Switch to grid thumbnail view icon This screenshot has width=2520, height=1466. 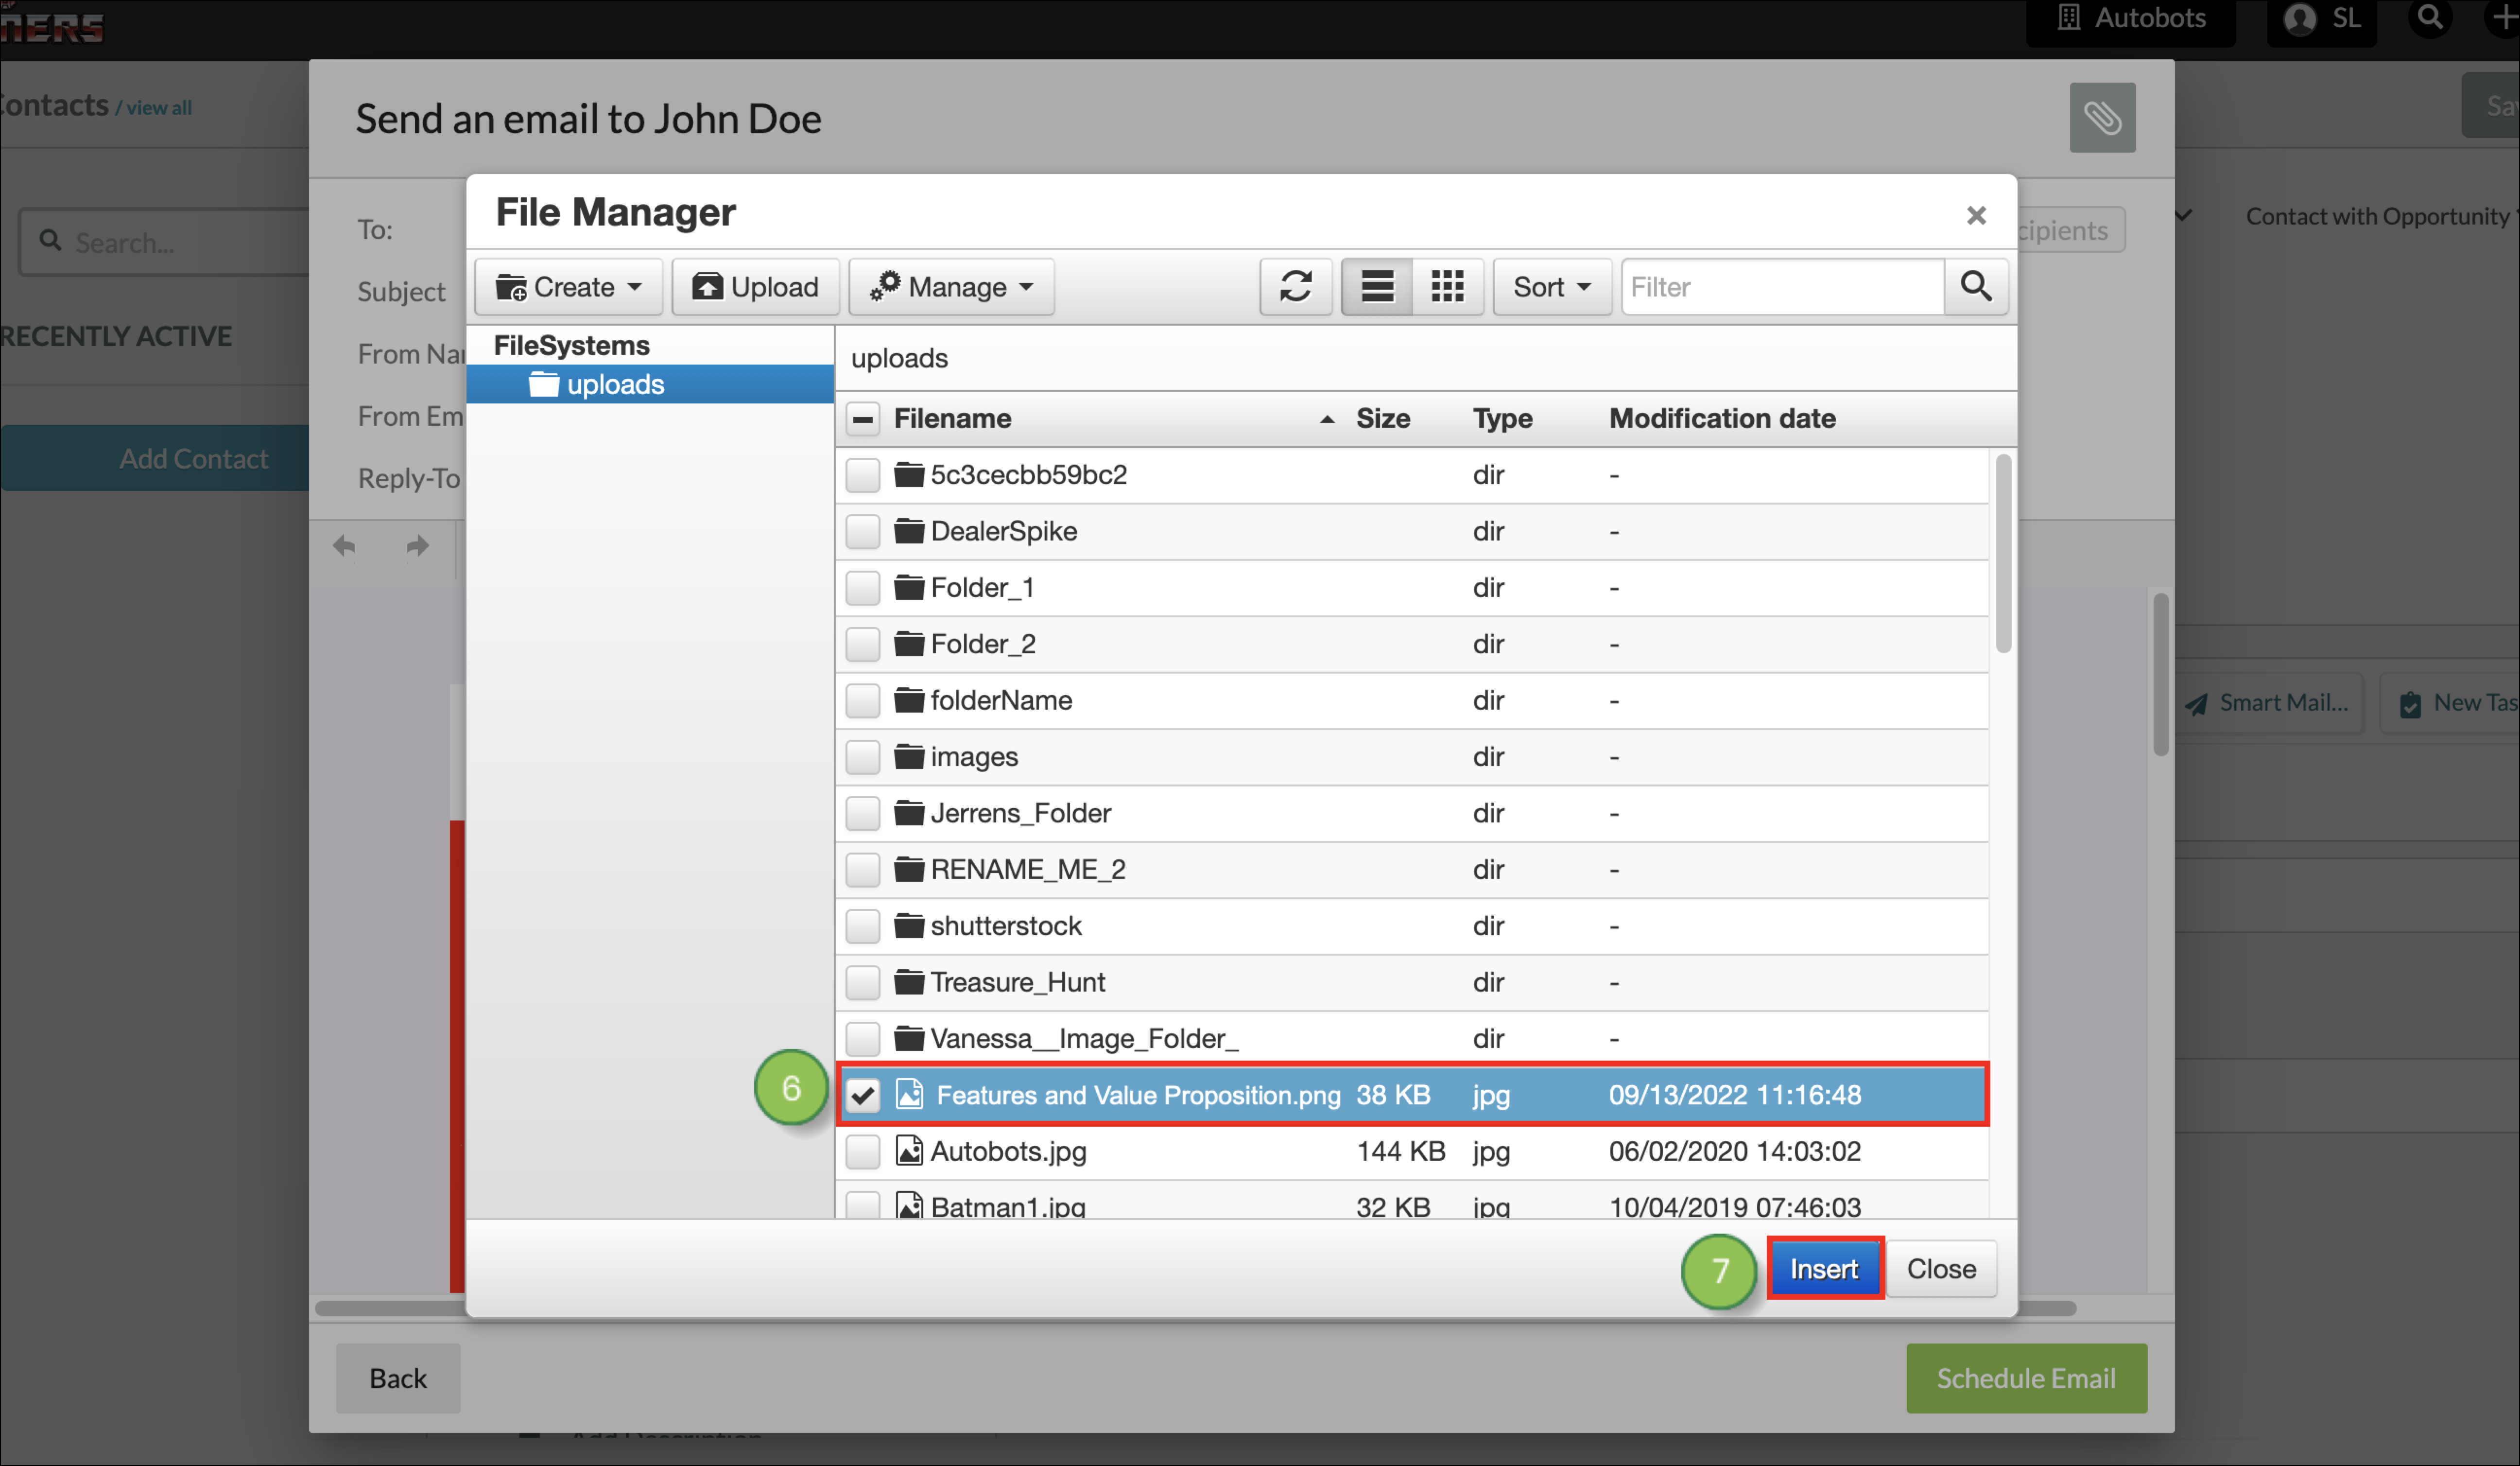(1447, 287)
